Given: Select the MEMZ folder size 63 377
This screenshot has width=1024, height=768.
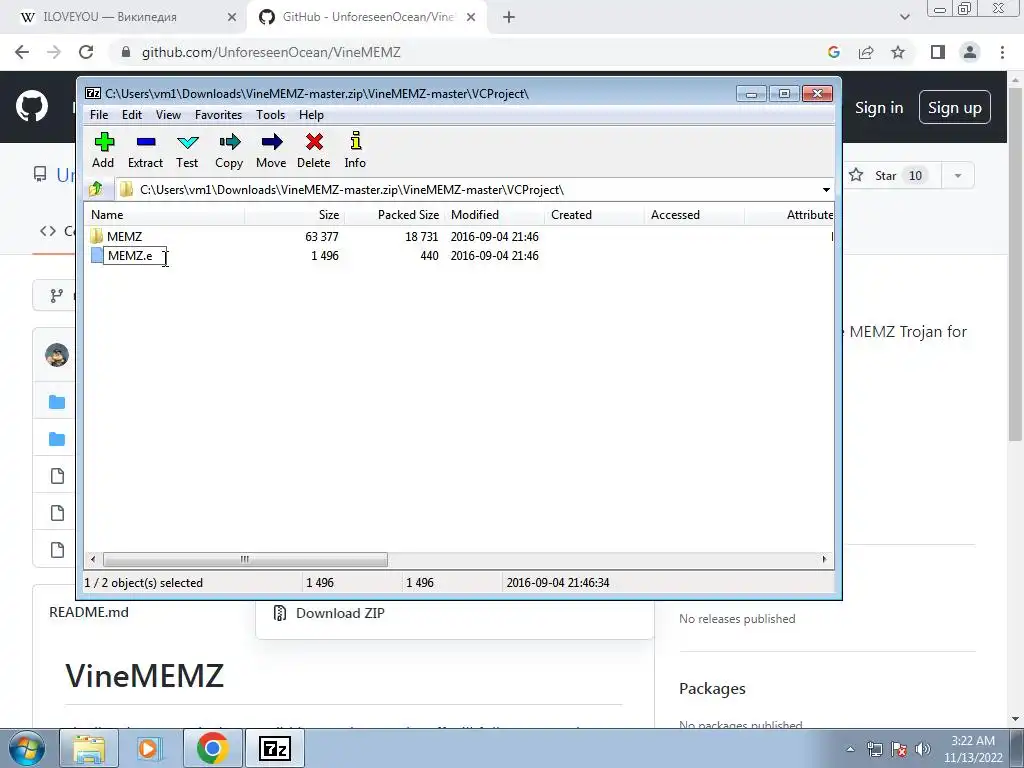Looking at the screenshot, I should pyautogui.click(x=321, y=236).
